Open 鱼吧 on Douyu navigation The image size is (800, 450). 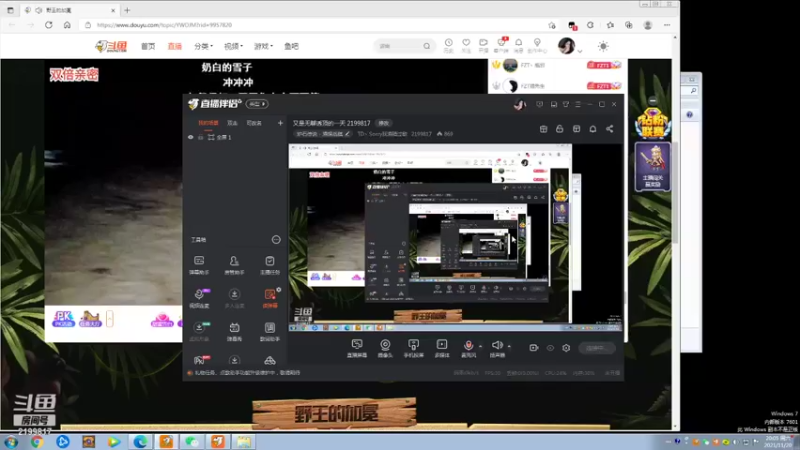(291, 46)
